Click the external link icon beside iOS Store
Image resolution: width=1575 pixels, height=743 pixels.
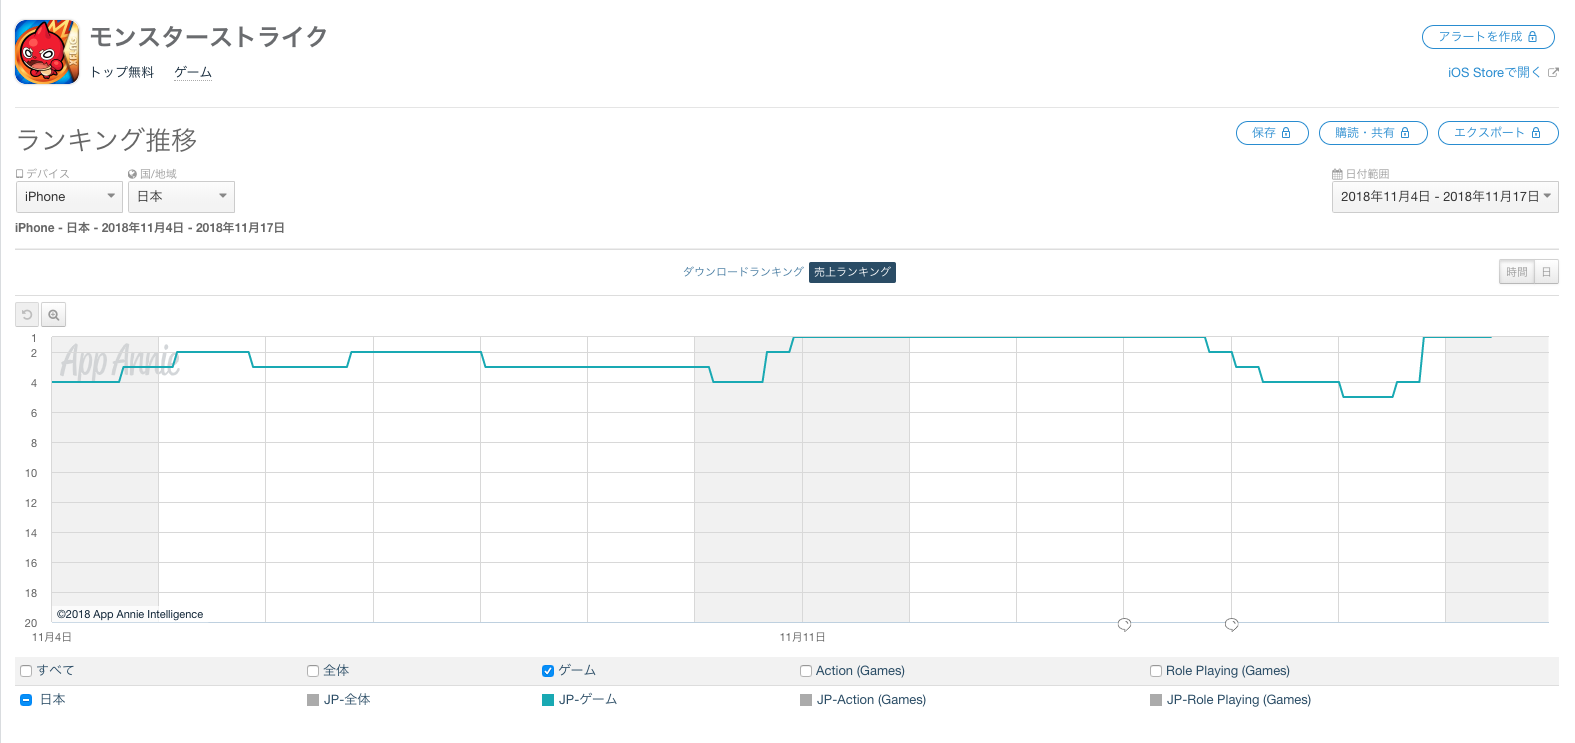pos(1553,72)
